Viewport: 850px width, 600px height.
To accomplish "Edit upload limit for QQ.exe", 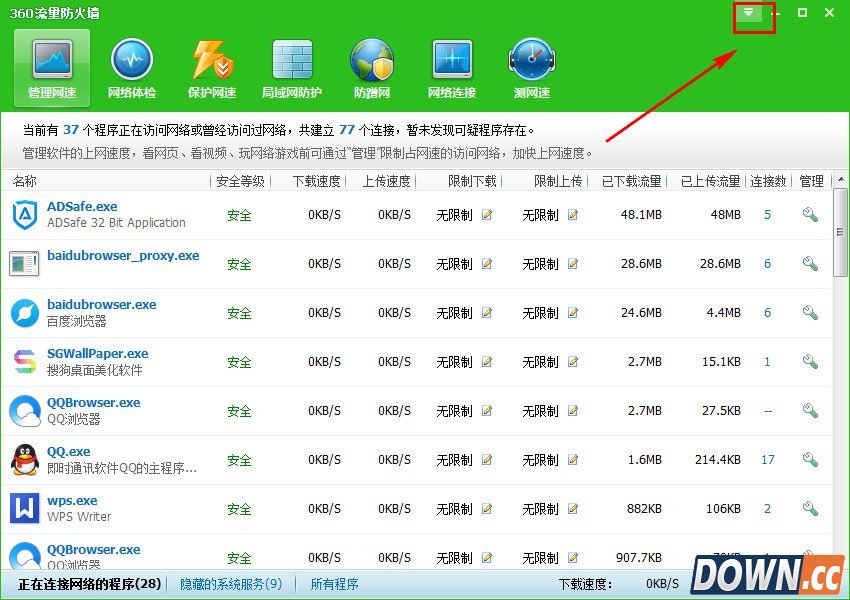I will [573, 460].
